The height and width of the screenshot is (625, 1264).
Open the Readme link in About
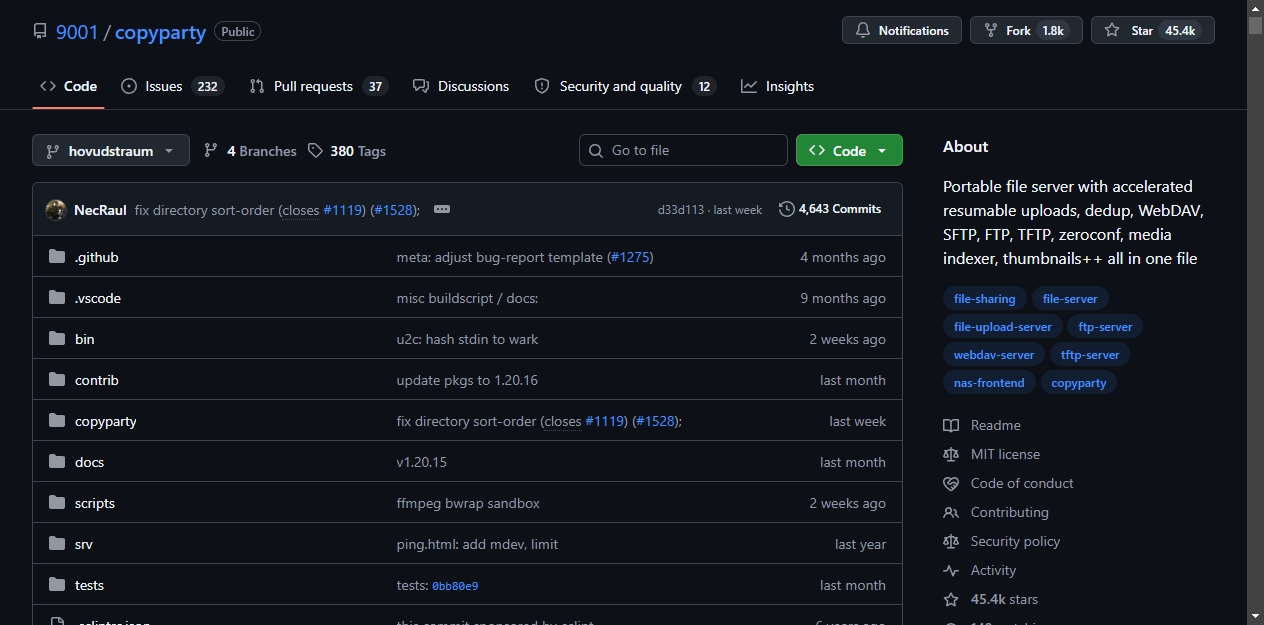[982, 425]
